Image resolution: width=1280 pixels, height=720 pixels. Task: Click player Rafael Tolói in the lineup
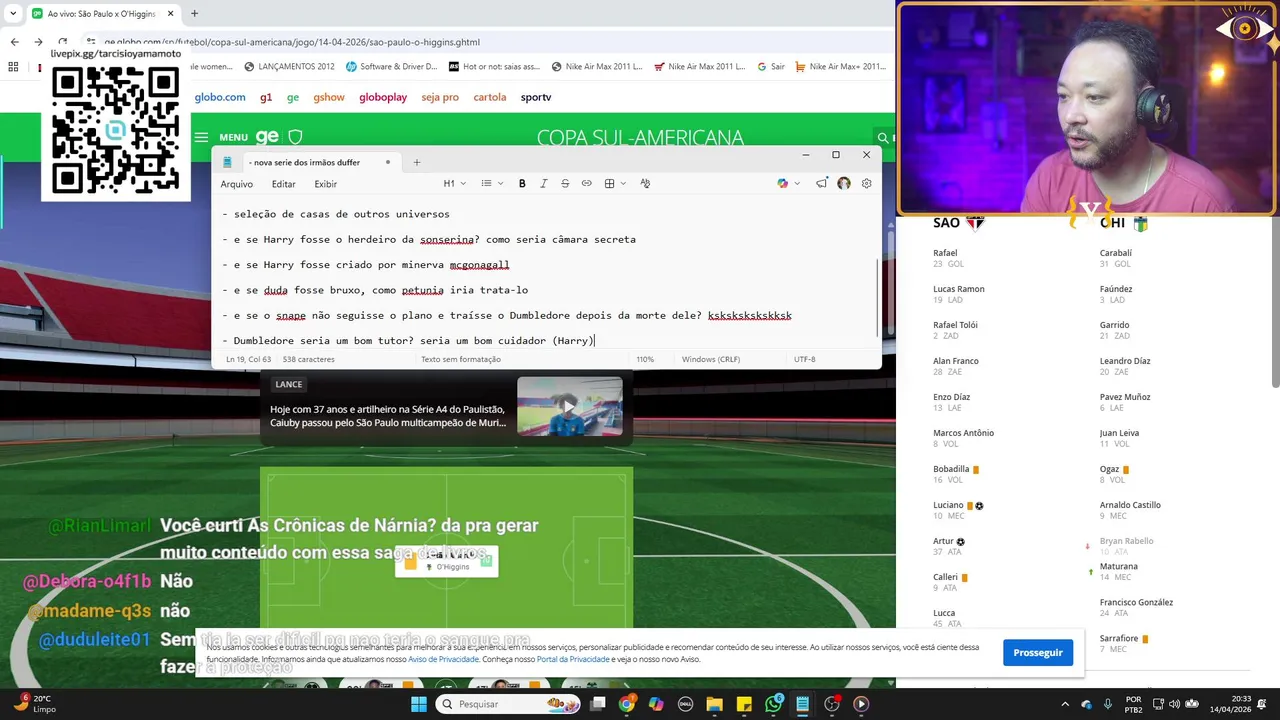(x=955, y=325)
